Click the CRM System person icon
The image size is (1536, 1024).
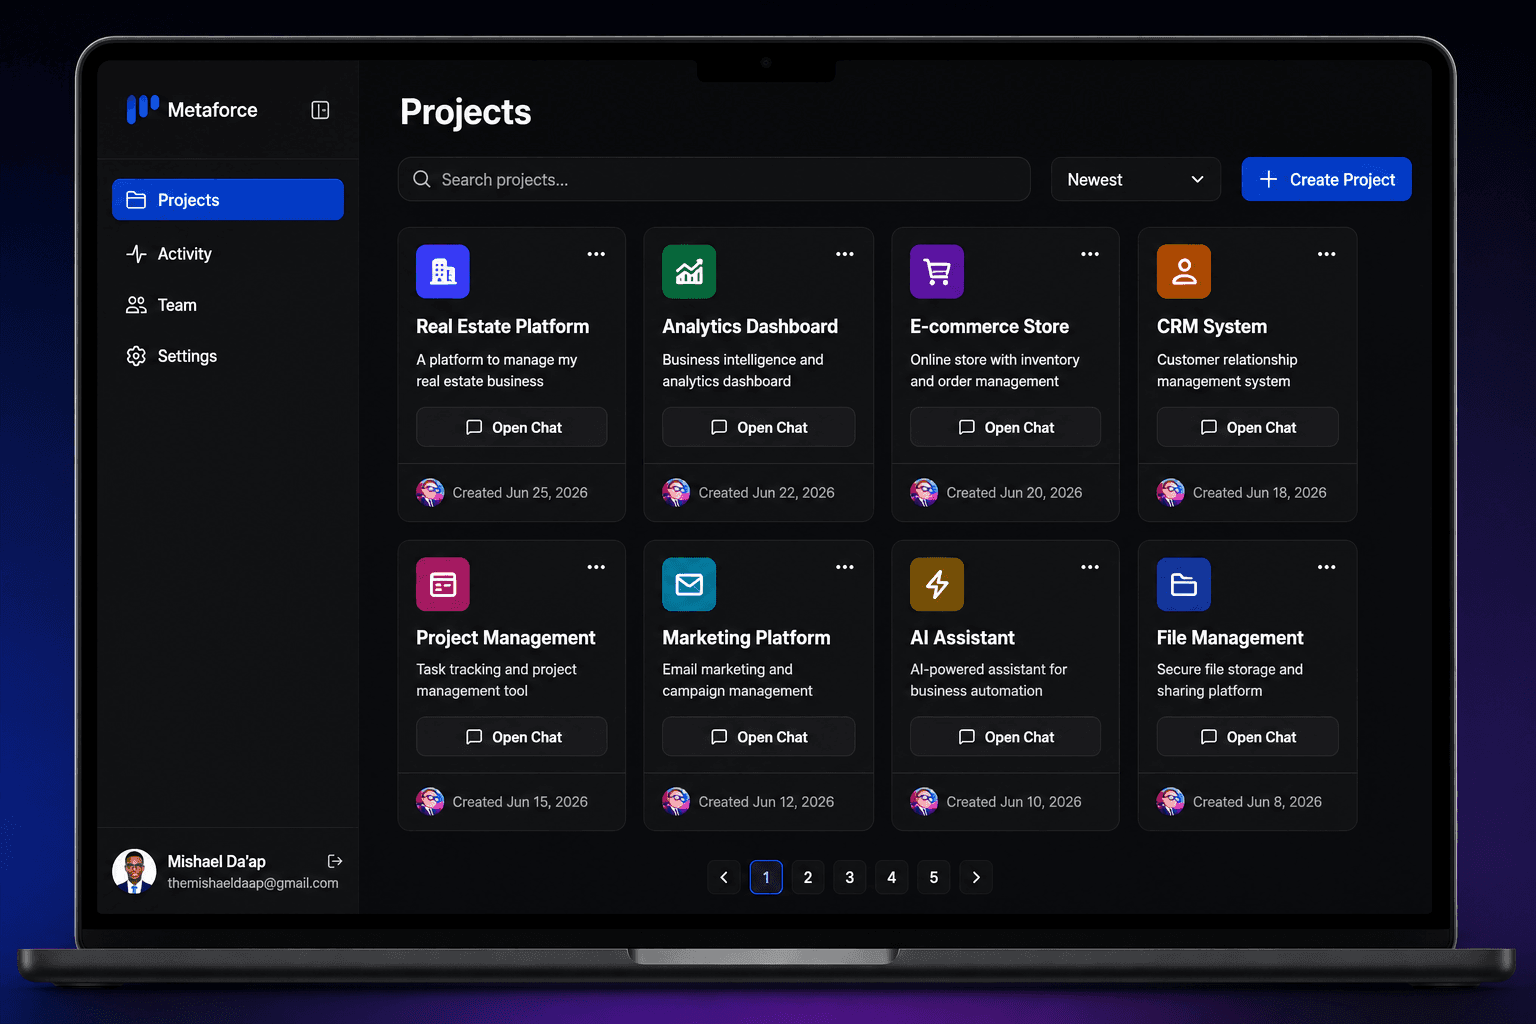(x=1184, y=271)
